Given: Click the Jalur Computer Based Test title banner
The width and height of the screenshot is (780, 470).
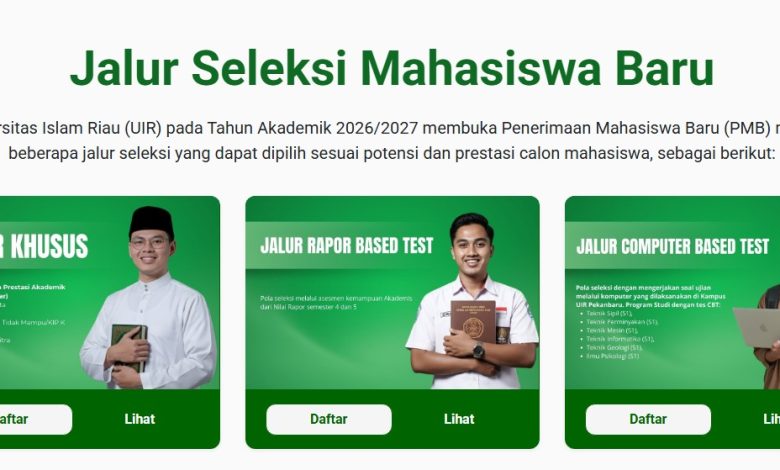Looking at the screenshot, I should tap(673, 246).
